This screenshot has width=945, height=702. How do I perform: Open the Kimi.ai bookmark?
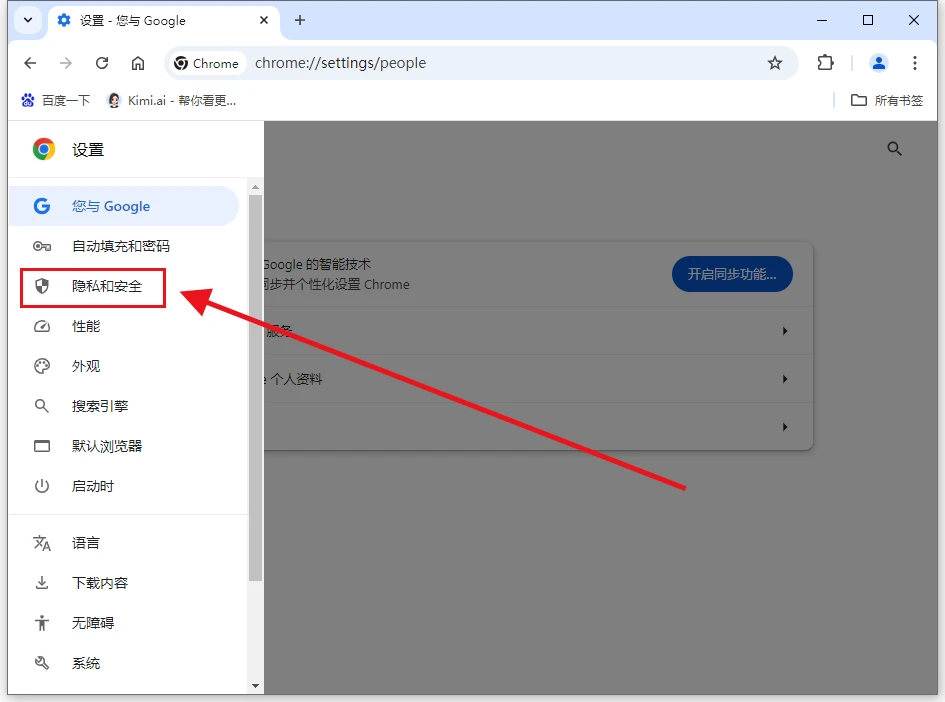pyautogui.click(x=171, y=101)
